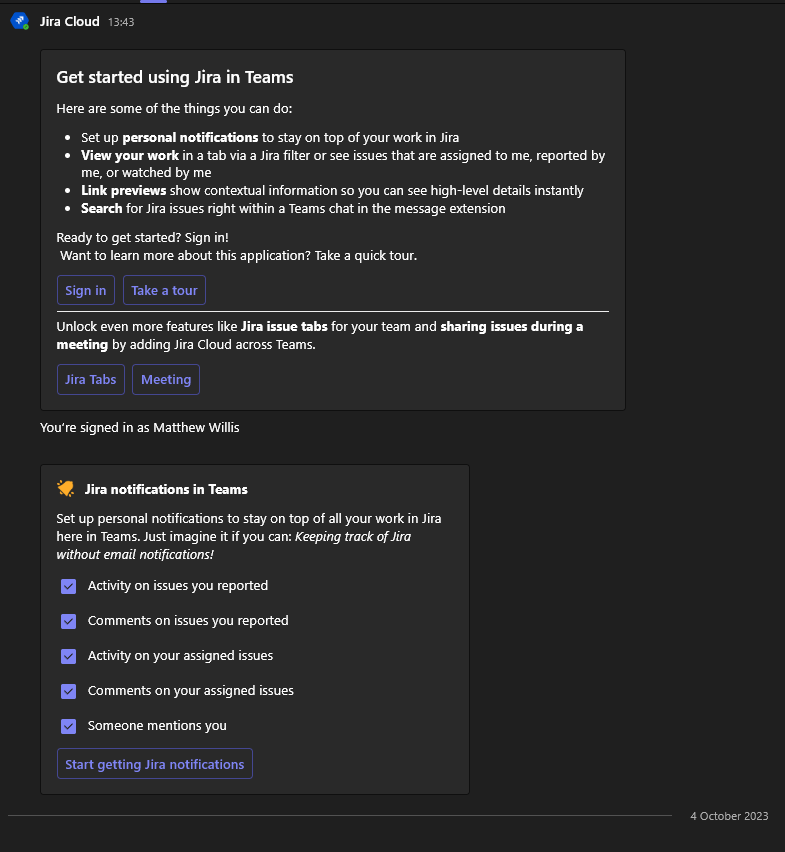Screen dimensions: 785x852
Task: Select the Jira Cloud app icon bottom left corner
Action: [x=19, y=21]
